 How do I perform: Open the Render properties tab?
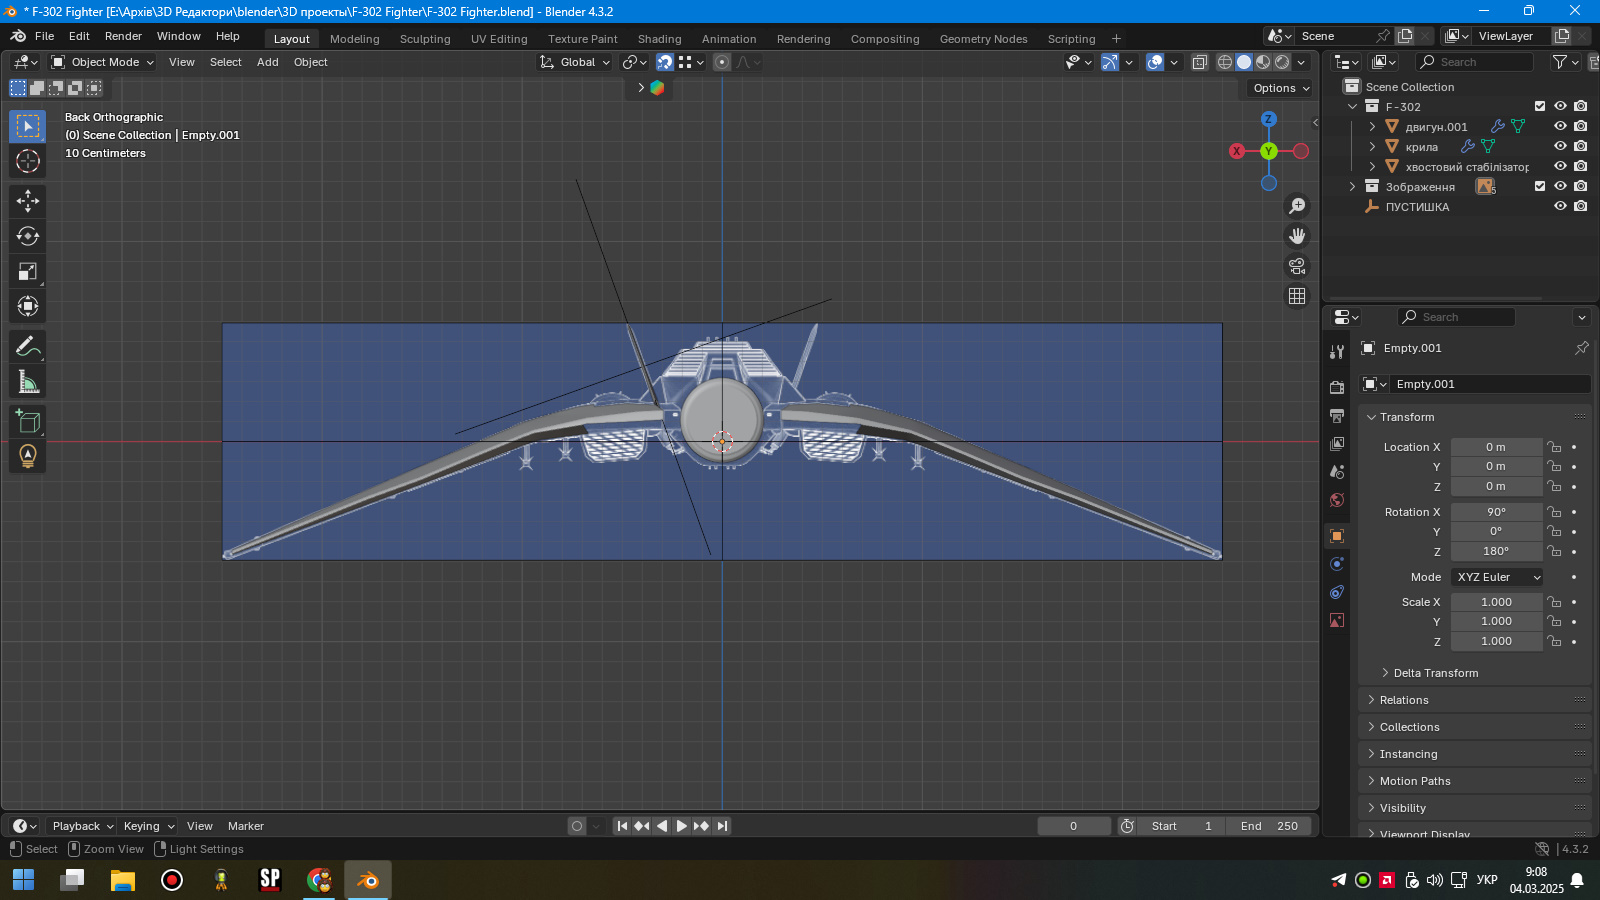(x=1337, y=387)
